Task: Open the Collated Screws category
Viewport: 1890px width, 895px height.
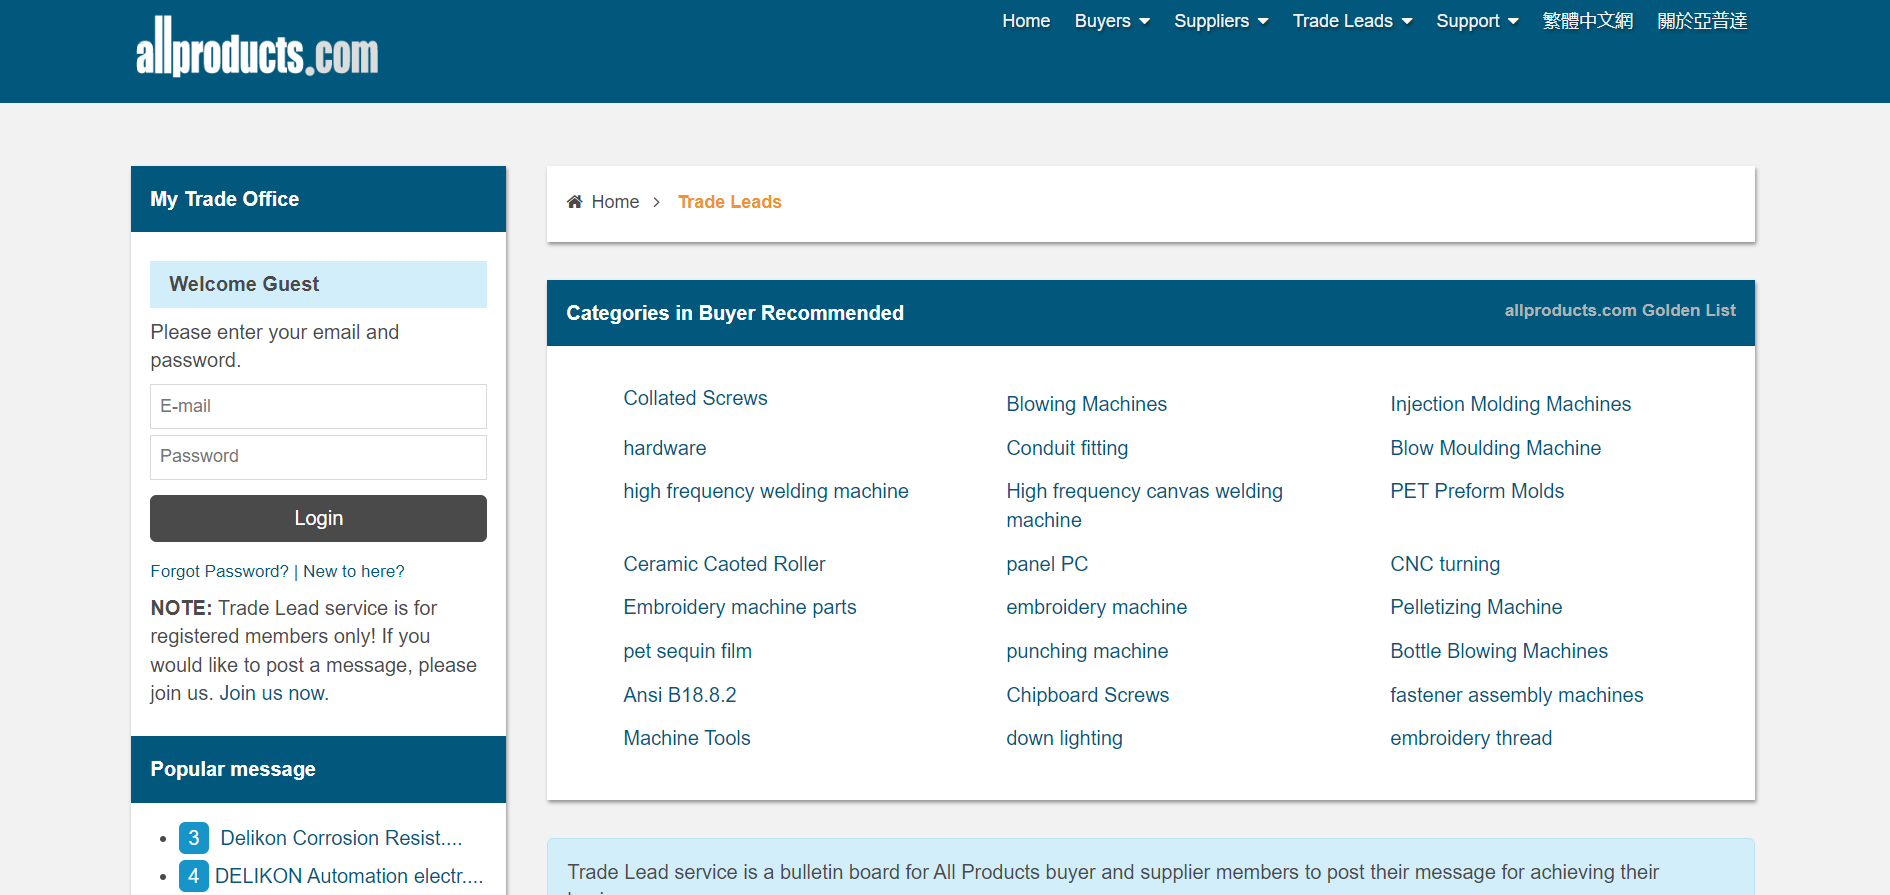Action: (x=695, y=398)
